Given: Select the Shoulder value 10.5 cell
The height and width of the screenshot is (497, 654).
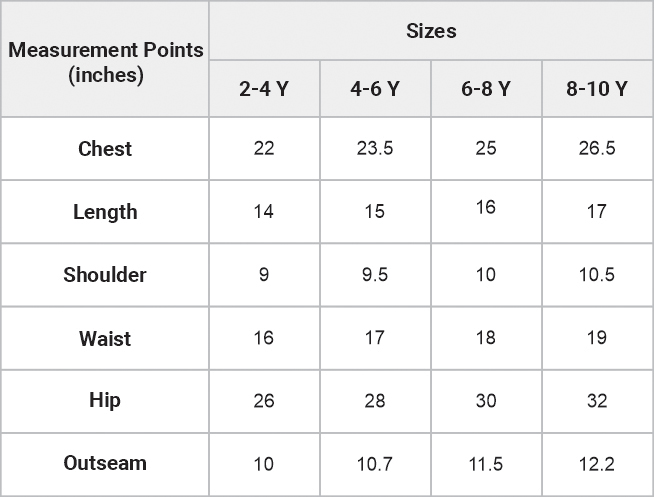Looking at the screenshot, I should point(597,275).
